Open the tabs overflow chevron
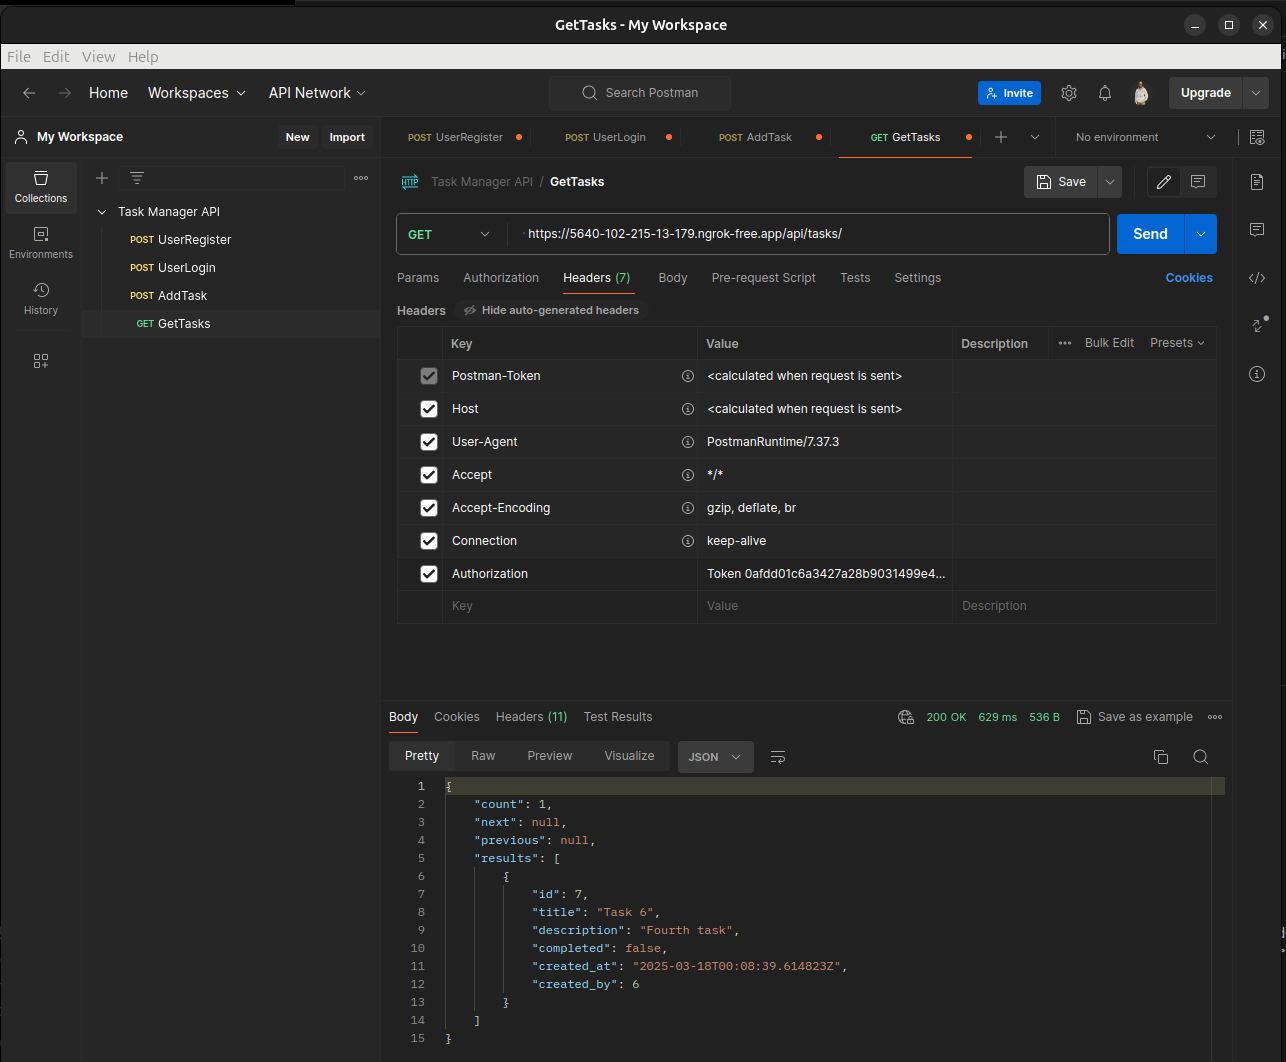Screen dimensions: 1286x1062 [1035, 137]
